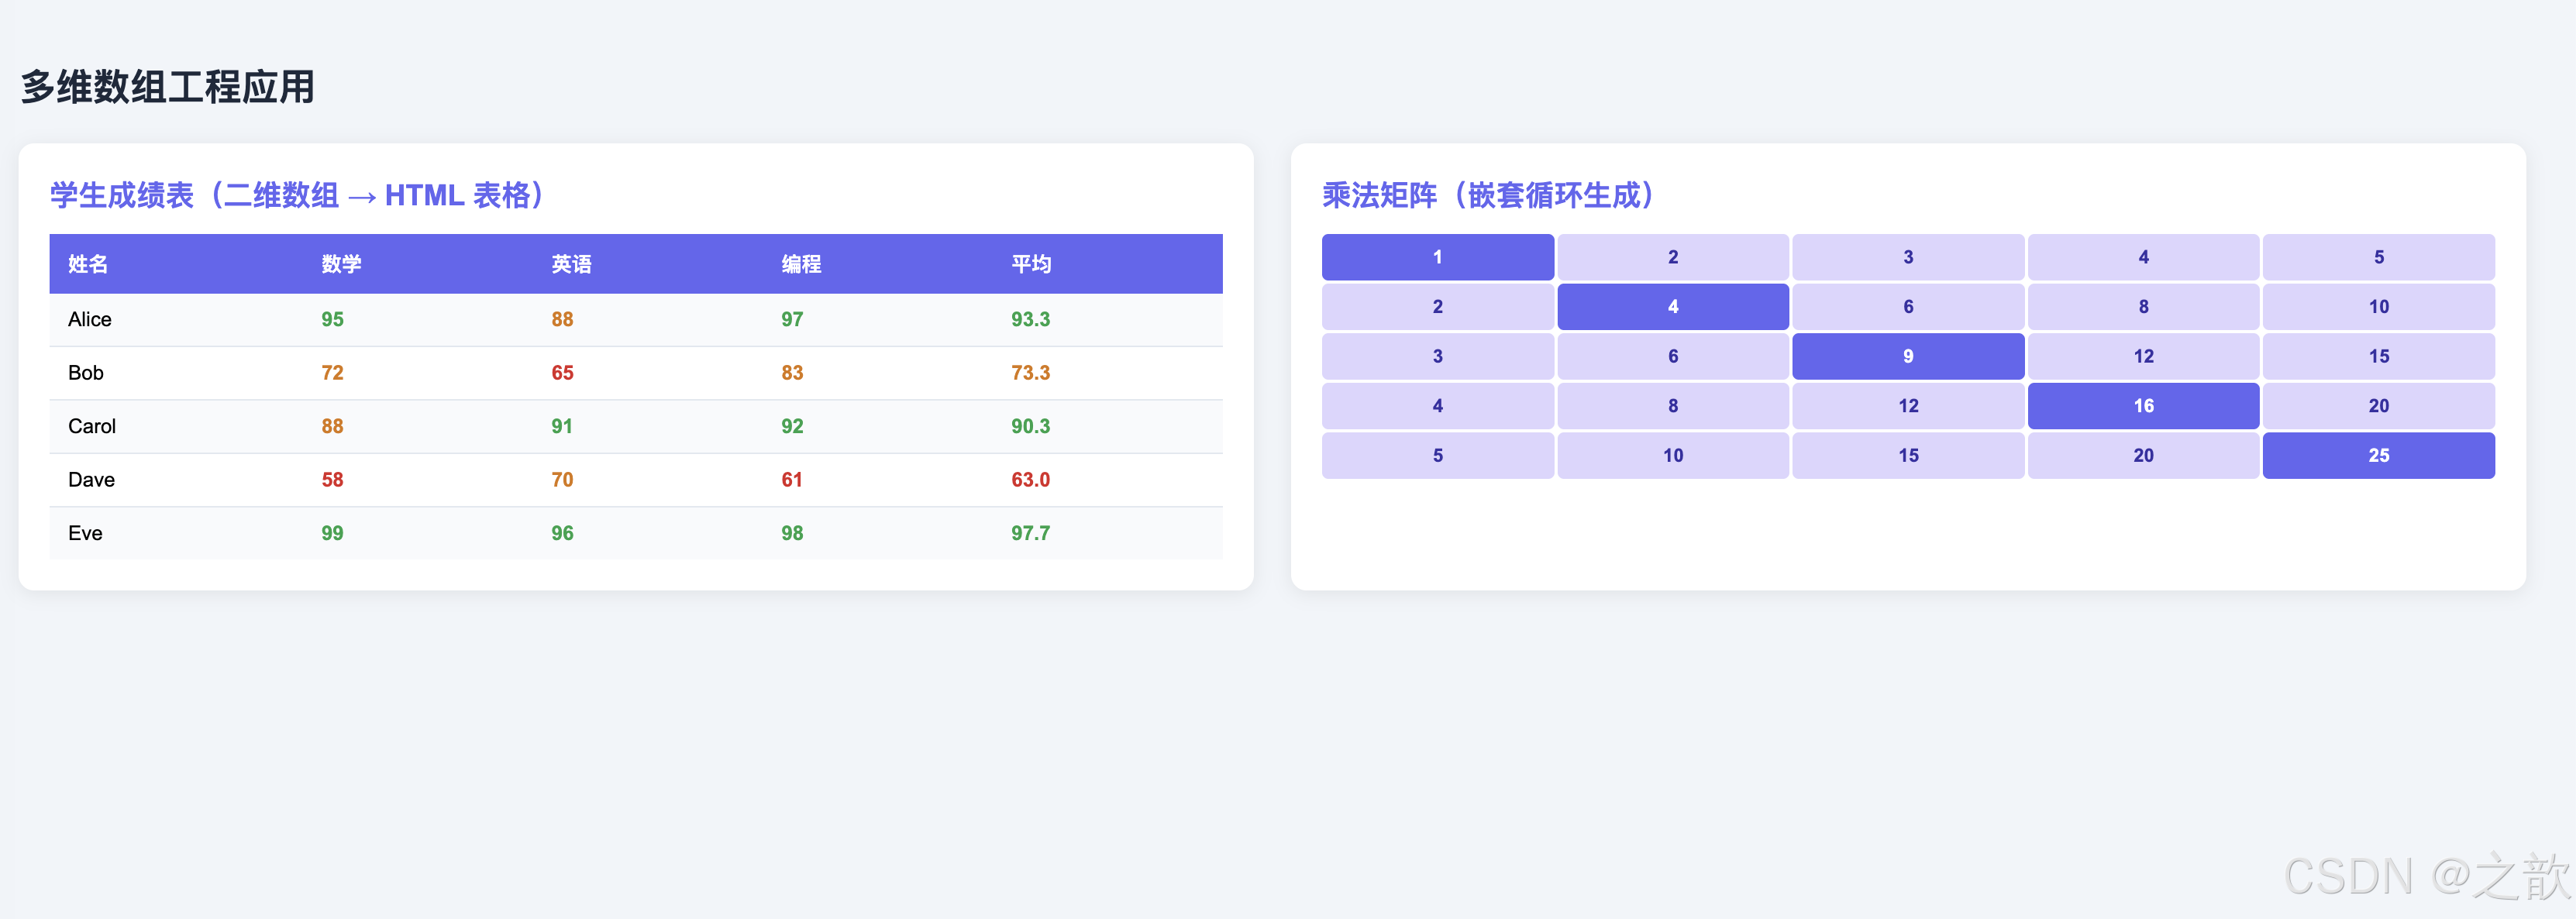The height and width of the screenshot is (919, 2576).
Task: Click Dave's programming score 61
Action: tap(792, 480)
